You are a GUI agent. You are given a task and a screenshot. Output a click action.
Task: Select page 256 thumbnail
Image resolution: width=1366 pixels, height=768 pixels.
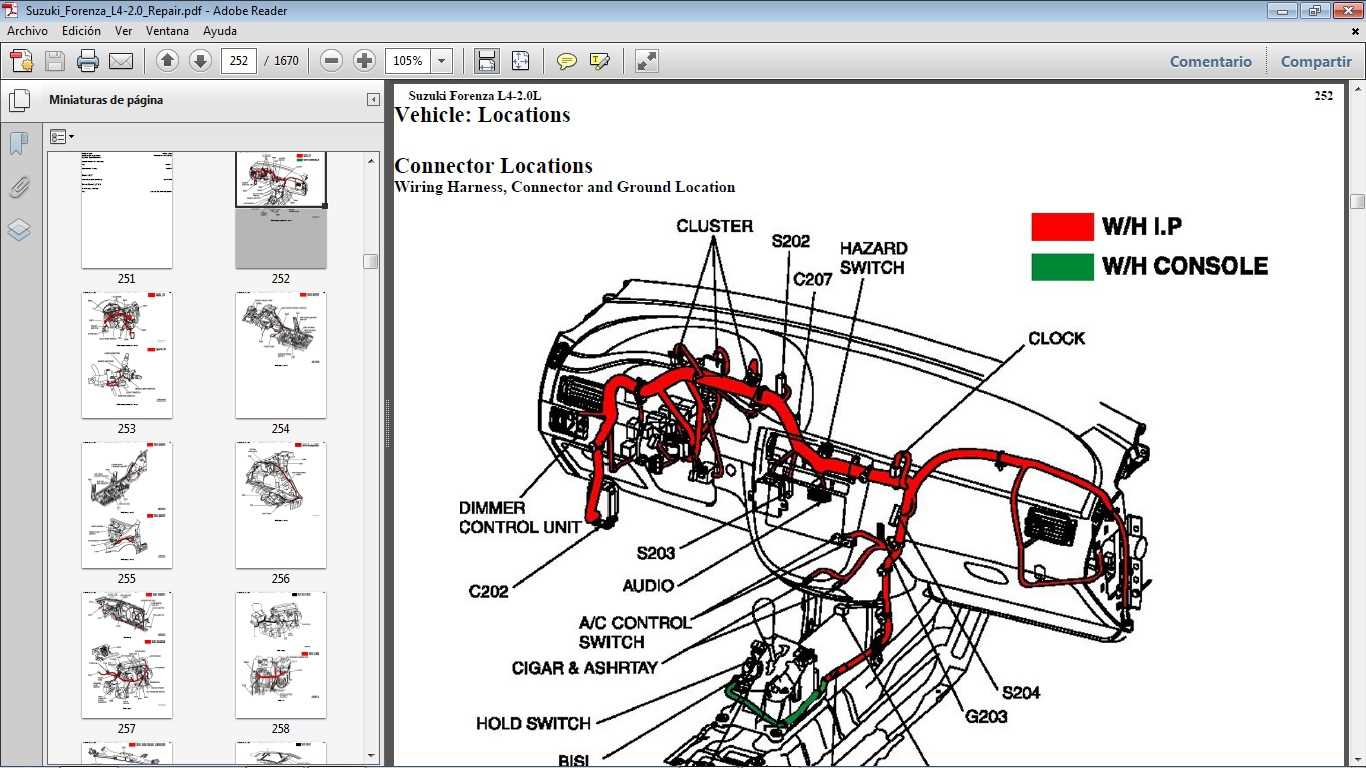pyautogui.click(x=281, y=505)
